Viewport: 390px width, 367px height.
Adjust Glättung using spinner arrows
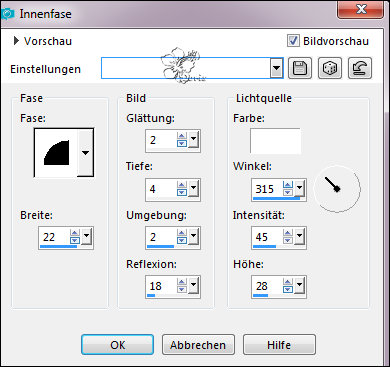click(182, 140)
